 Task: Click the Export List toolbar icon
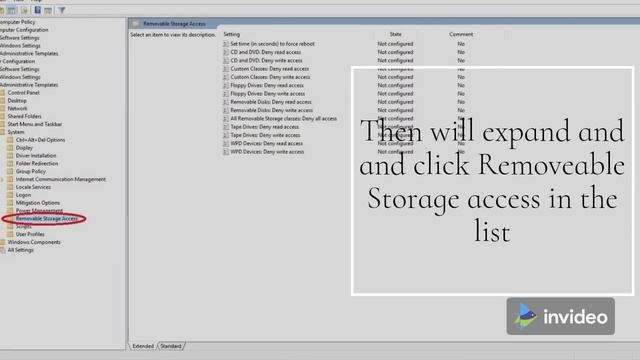click(x=24, y=10)
